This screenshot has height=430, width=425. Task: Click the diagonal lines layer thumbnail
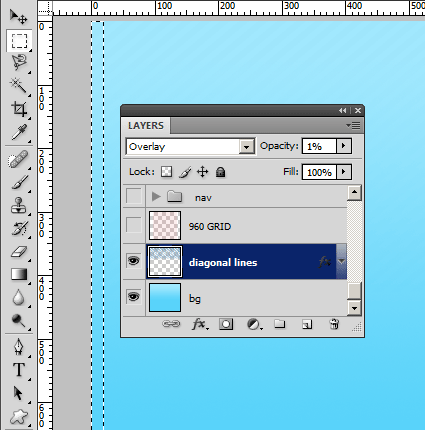click(x=165, y=262)
